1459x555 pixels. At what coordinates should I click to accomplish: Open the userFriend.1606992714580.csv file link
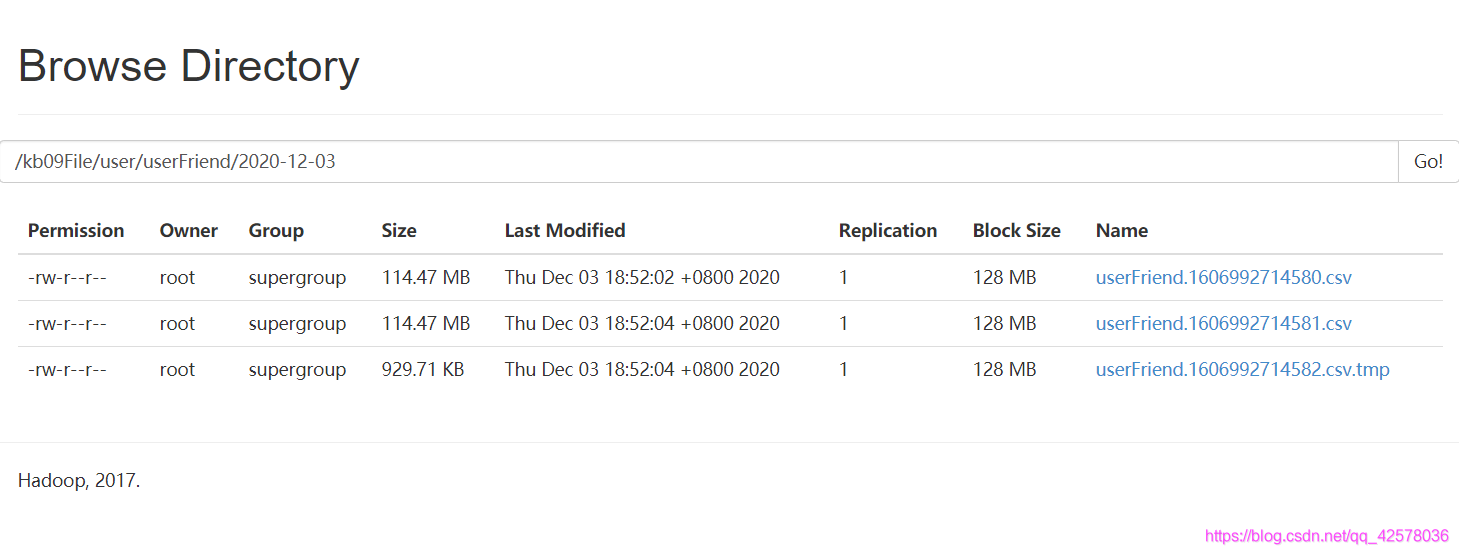(1223, 277)
